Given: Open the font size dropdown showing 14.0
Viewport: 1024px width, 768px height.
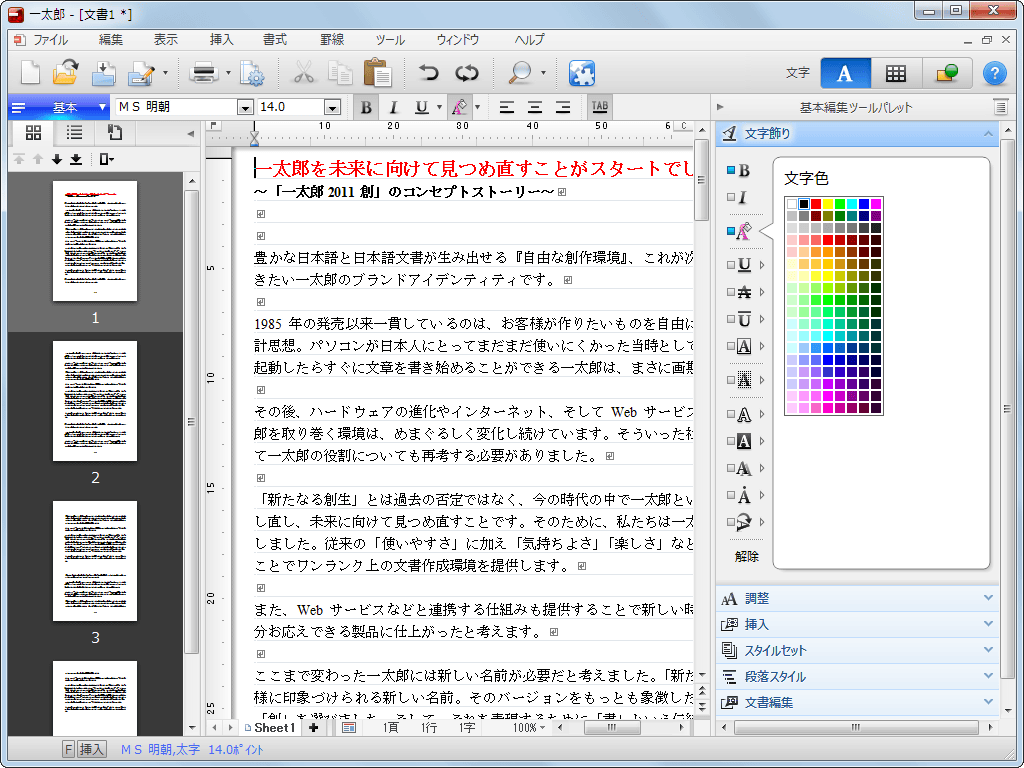Looking at the screenshot, I should pyautogui.click(x=332, y=107).
